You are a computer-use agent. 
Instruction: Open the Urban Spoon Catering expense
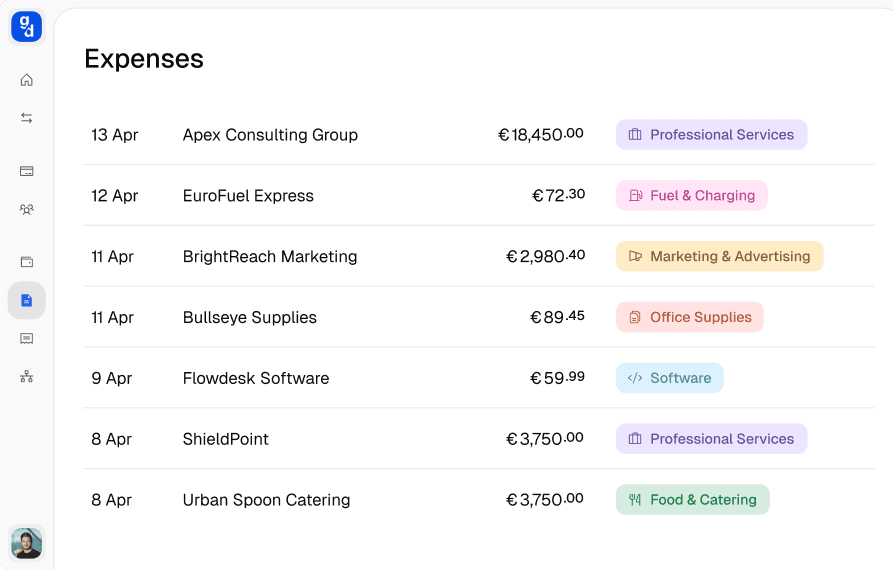coord(266,500)
